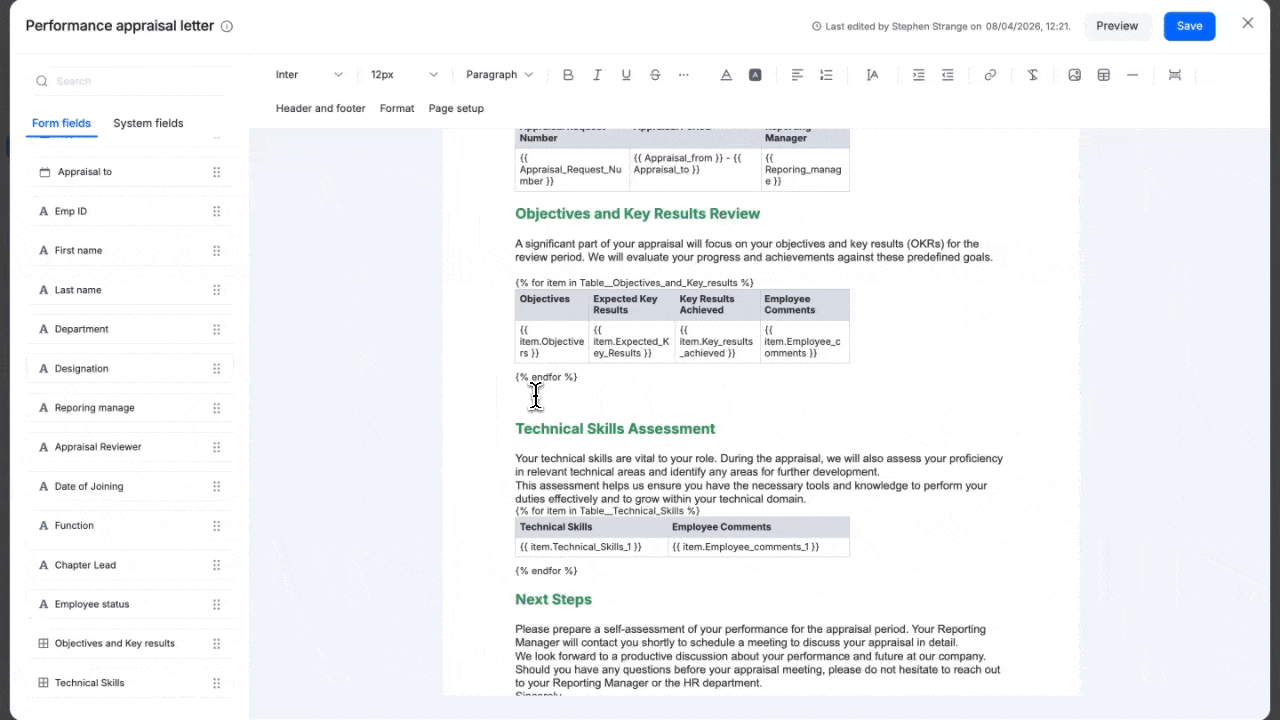The image size is (1280, 720).
Task: Toggle underline text formatting
Action: click(x=626, y=75)
